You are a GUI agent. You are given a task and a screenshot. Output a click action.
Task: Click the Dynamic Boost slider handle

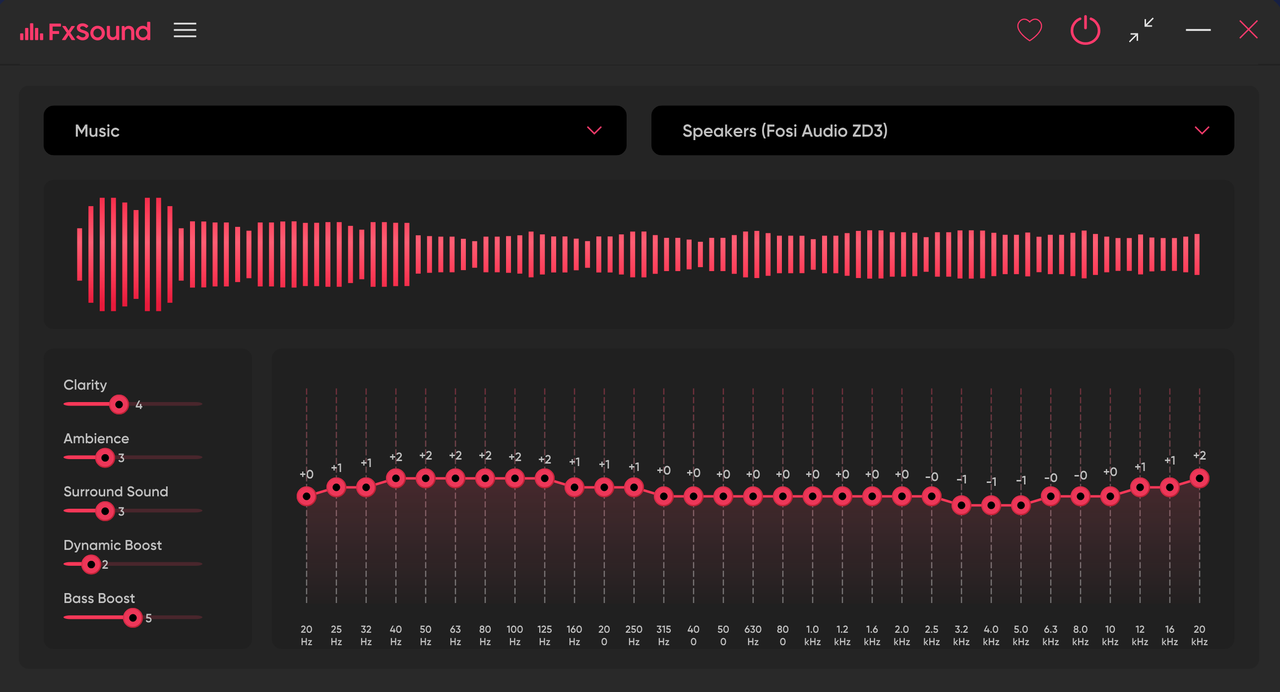coord(91,564)
